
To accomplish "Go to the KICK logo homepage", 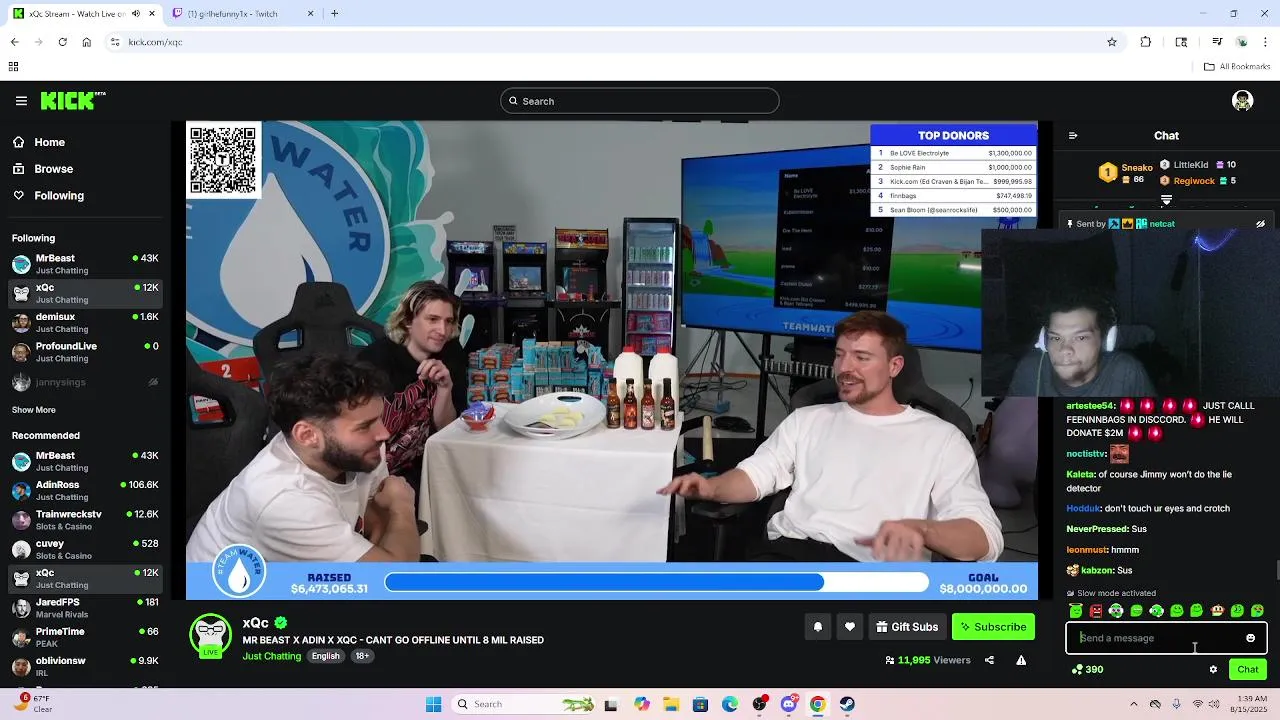I will tap(73, 101).
